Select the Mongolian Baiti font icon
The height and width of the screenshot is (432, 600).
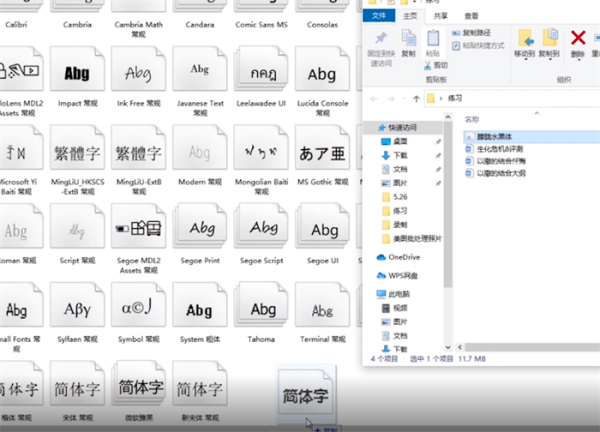(261, 148)
